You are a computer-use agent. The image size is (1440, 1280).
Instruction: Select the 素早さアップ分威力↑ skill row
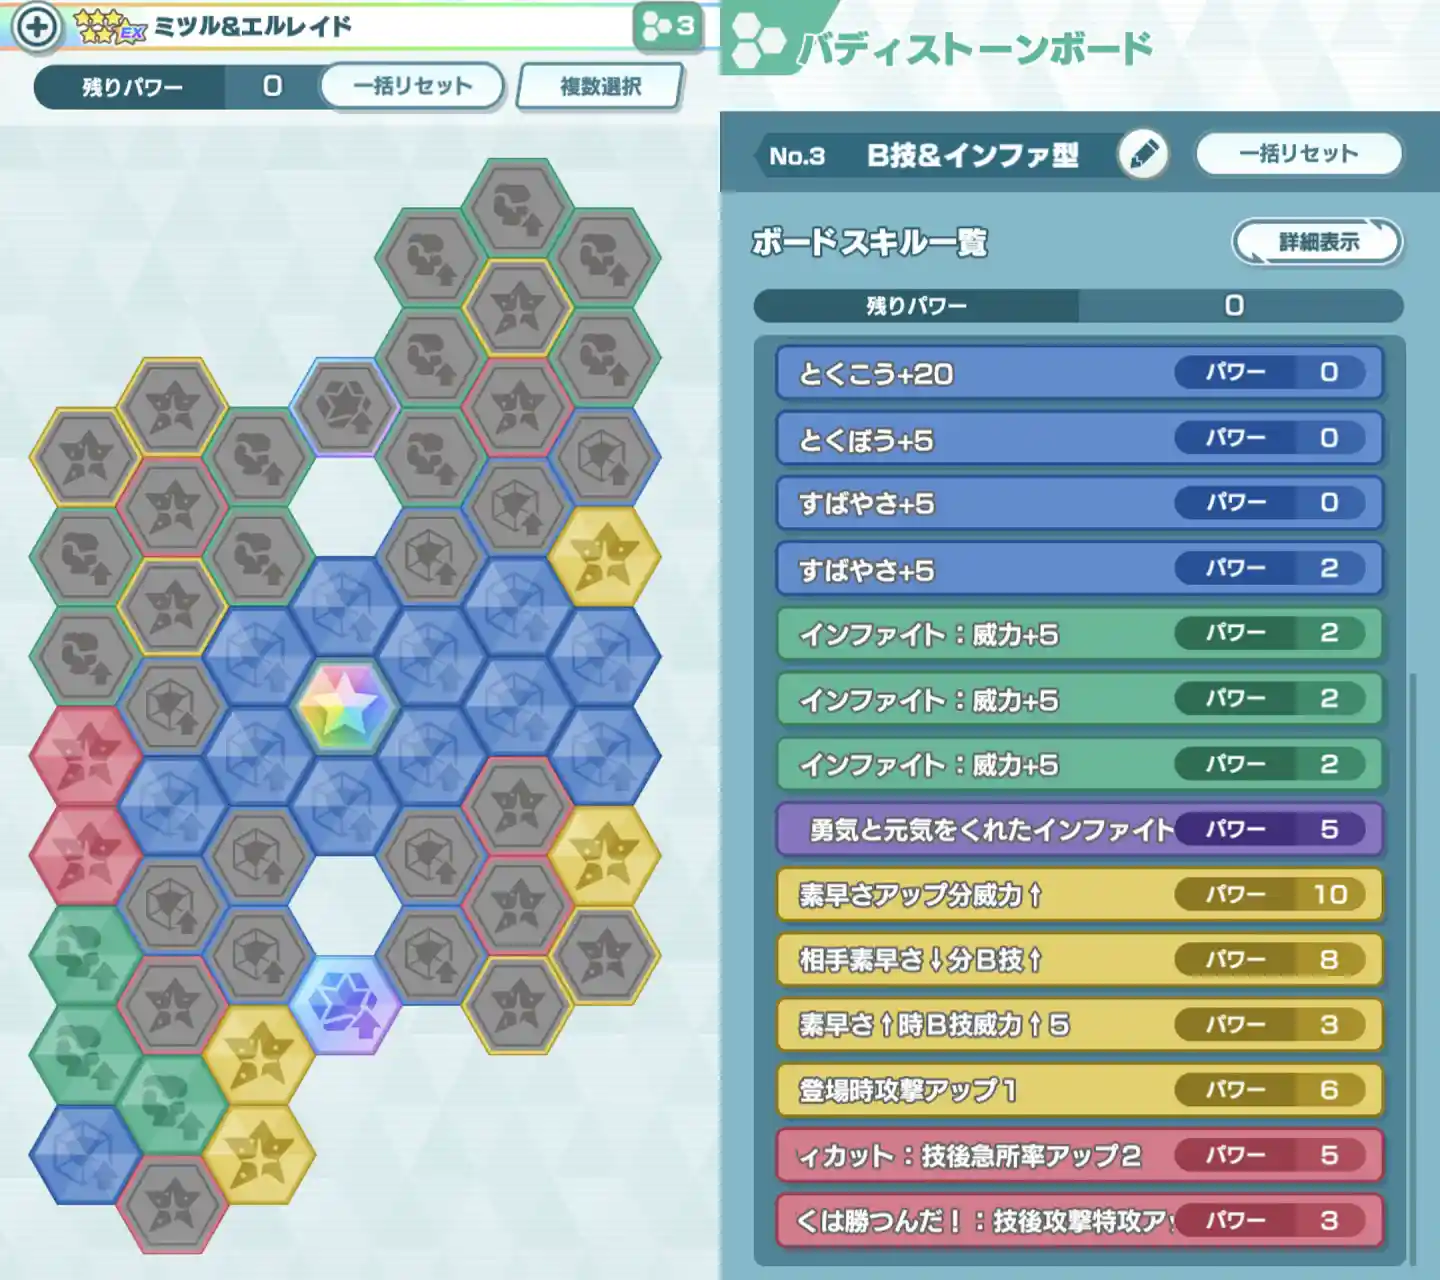[x=1080, y=895]
